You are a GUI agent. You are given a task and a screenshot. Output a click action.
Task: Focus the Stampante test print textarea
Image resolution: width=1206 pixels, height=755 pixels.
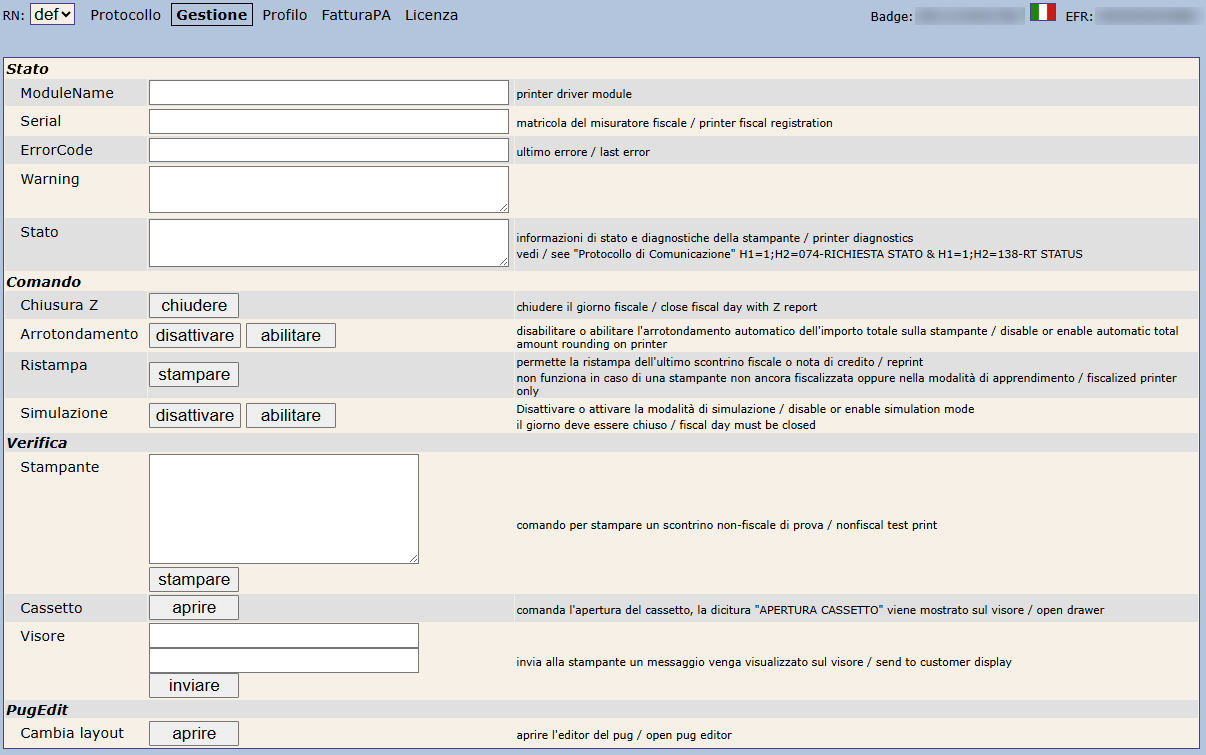283,508
